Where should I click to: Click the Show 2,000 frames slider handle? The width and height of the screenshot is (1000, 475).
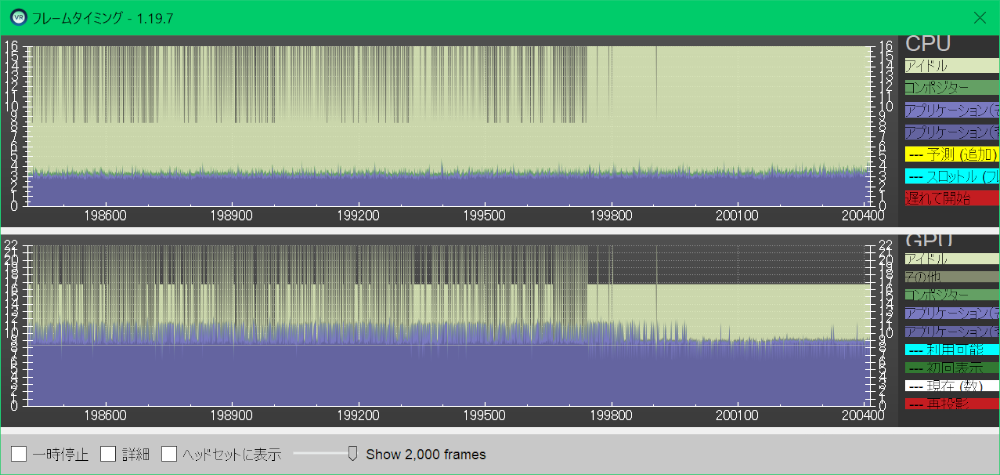tap(352, 454)
